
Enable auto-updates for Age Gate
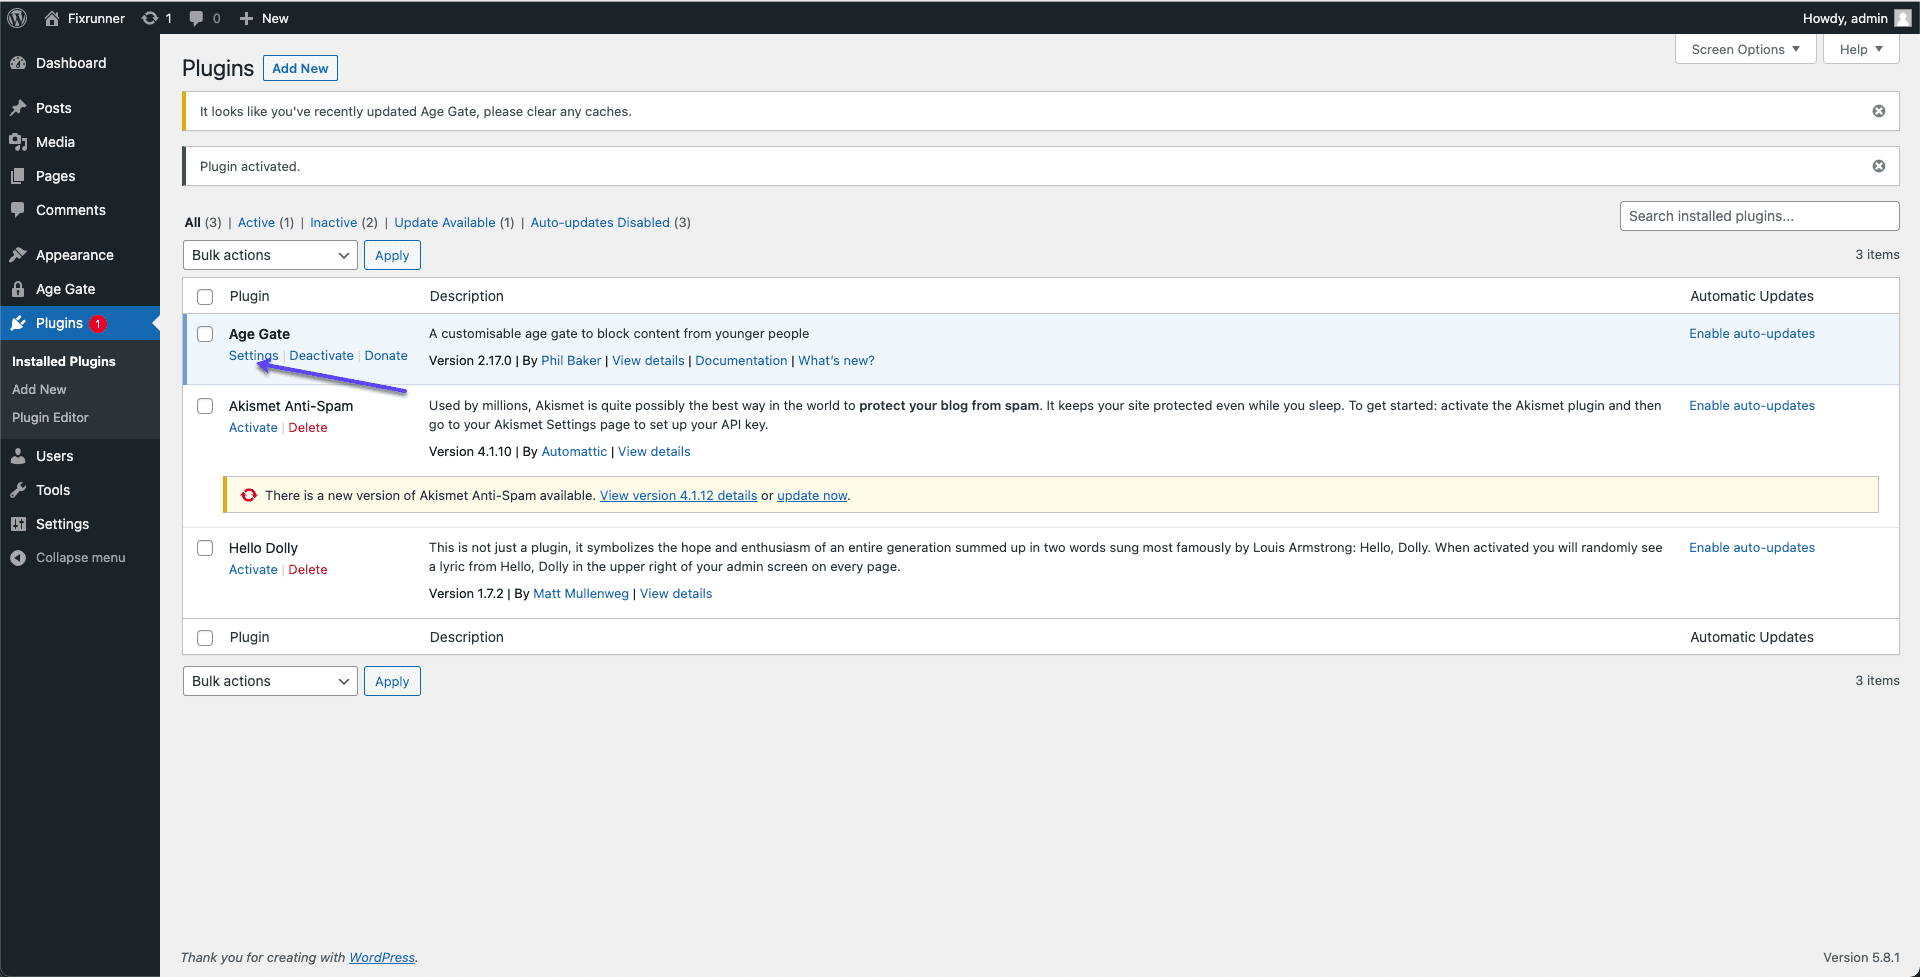[1752, 333]
